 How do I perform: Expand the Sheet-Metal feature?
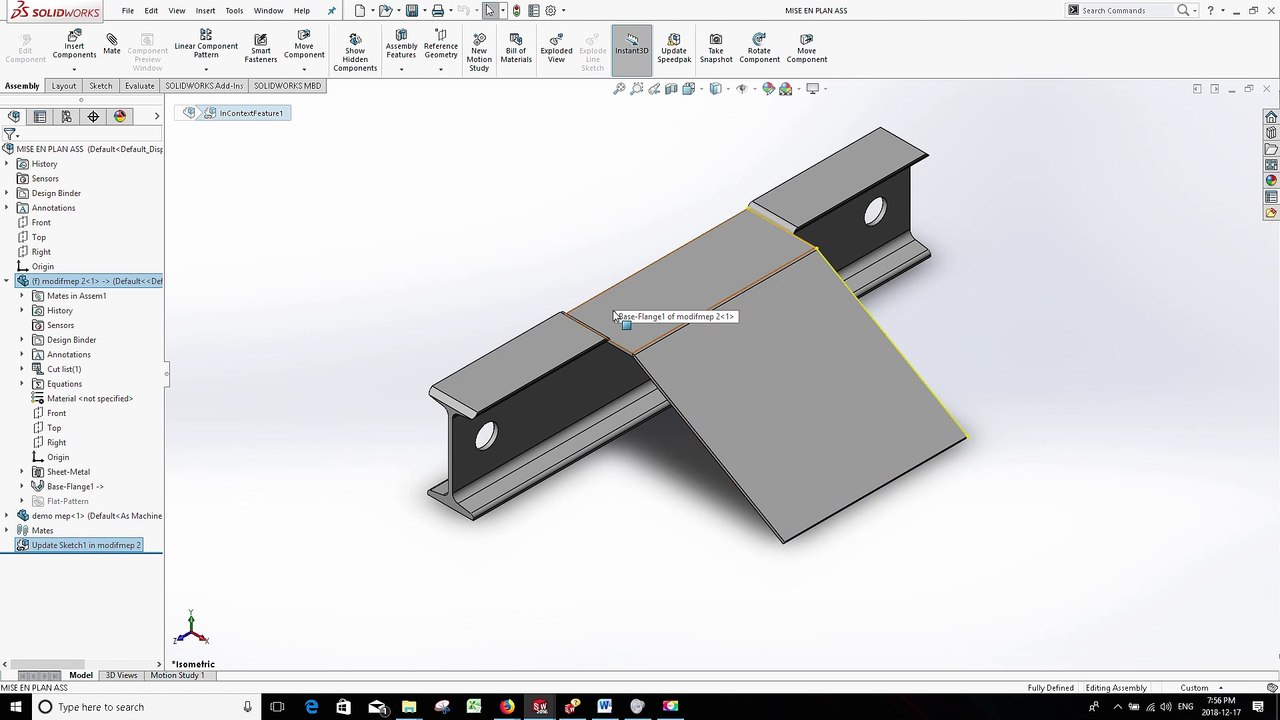point(22,472)
